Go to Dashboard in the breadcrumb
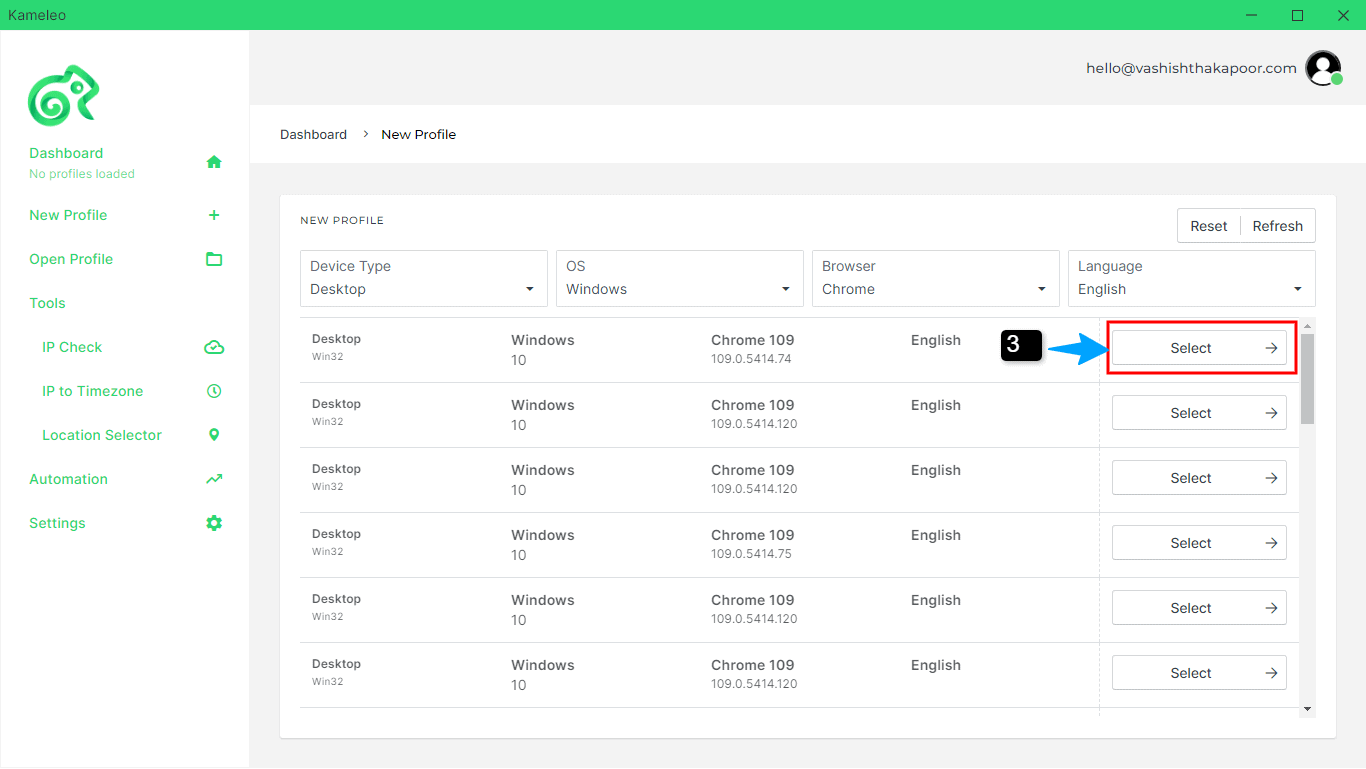The width and height of the screenshot is (1366, 769). [x=313, y=134]
